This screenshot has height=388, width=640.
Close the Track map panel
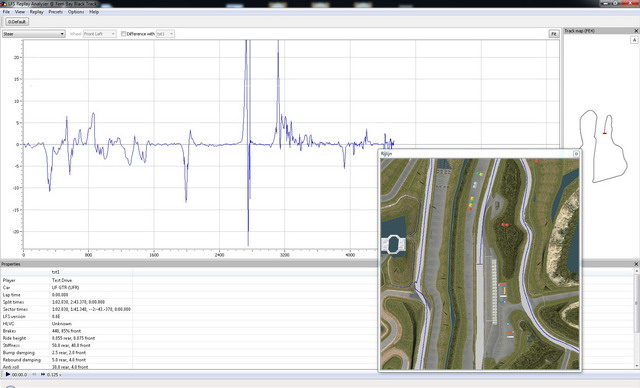(x=636, y=31)
